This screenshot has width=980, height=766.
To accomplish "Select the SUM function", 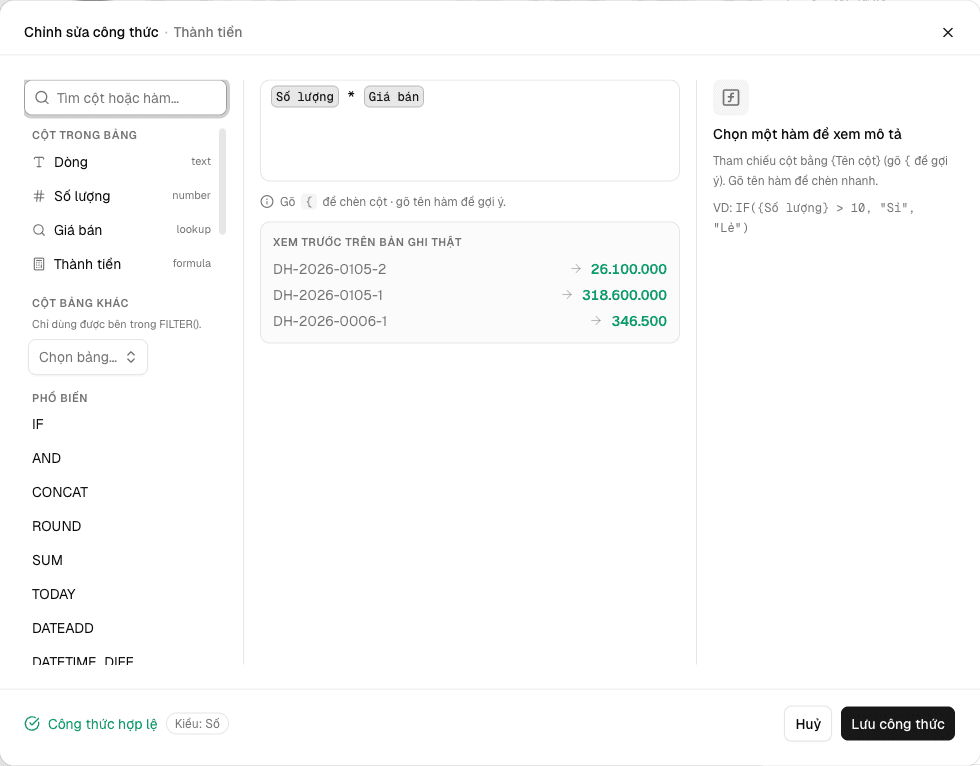I will tap(48, 560).
